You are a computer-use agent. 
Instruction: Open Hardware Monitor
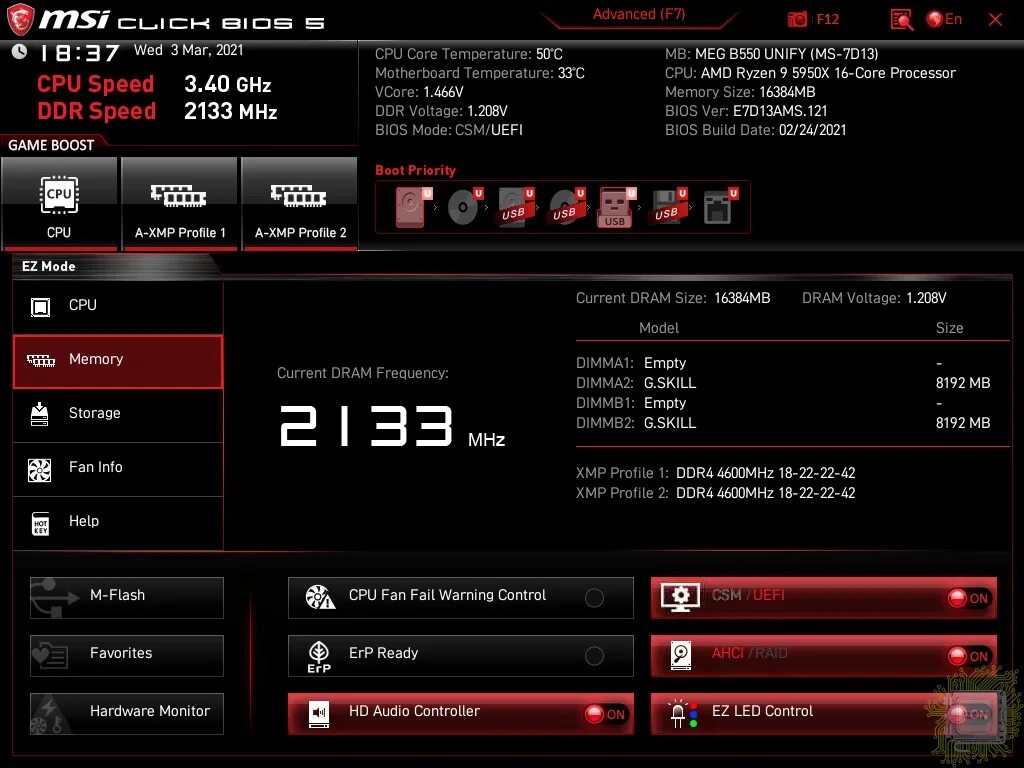(127, 714)
